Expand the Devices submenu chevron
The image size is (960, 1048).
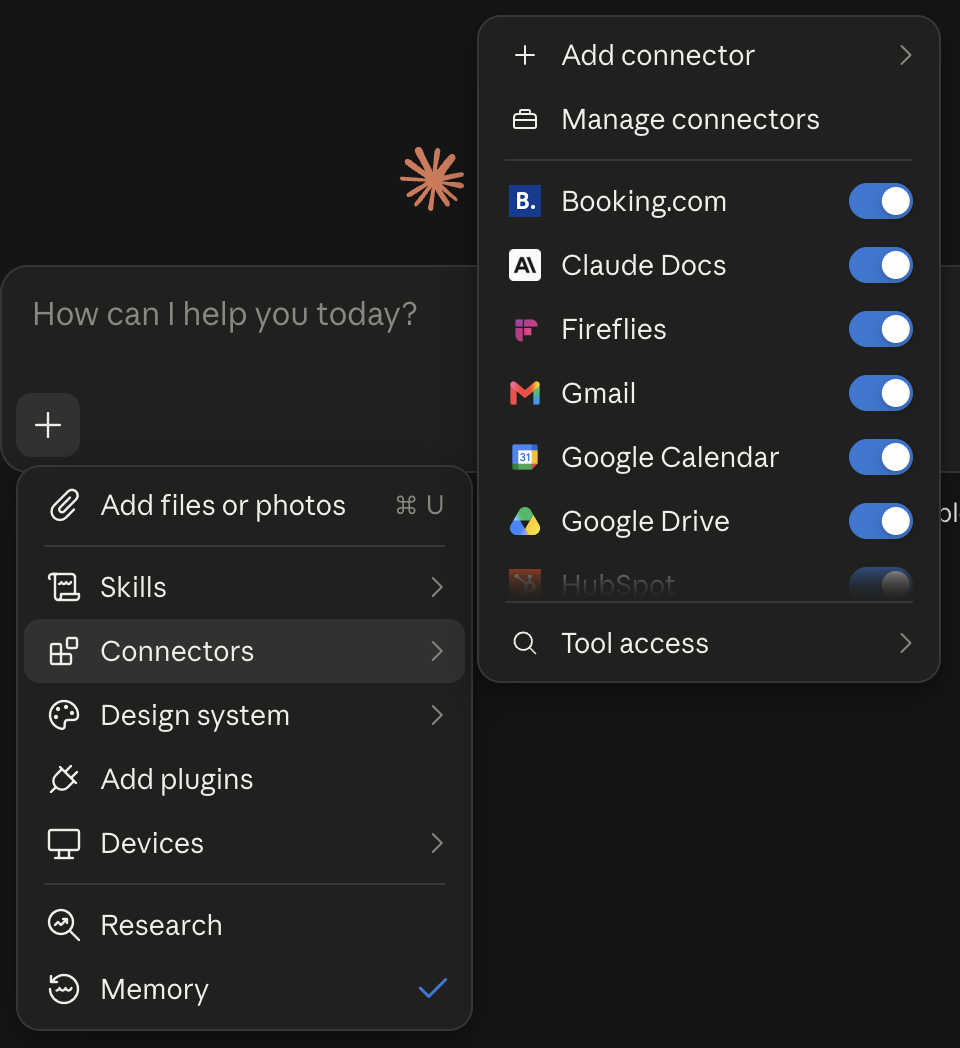437,843
